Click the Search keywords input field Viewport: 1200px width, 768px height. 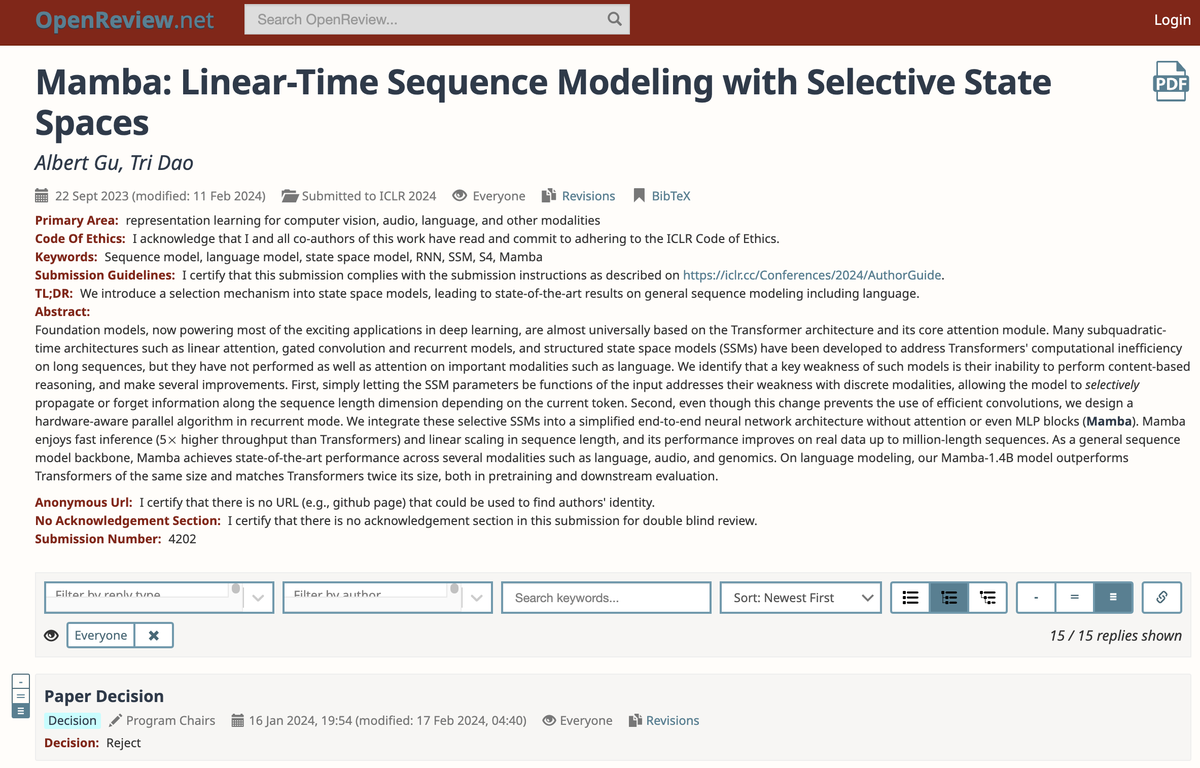pyautogui.click(x=606, y=597)
